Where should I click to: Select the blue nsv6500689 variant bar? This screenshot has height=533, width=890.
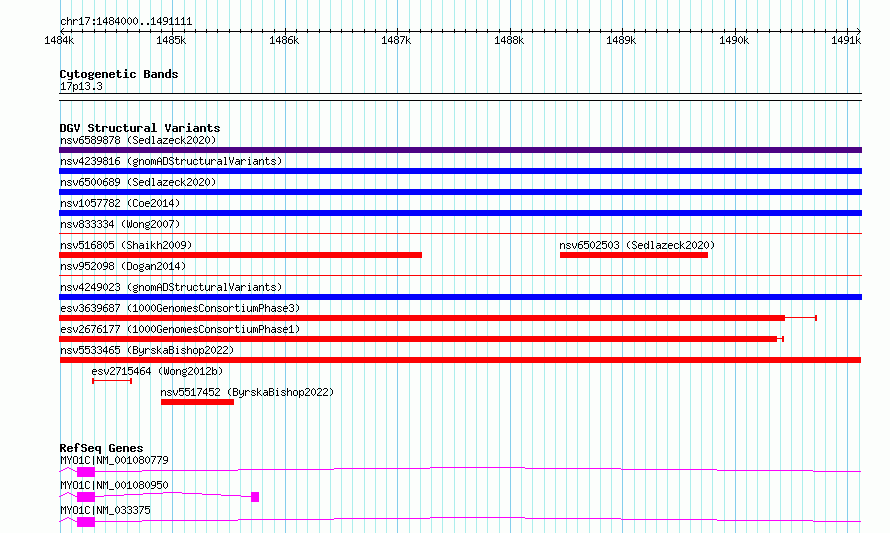pyautogui.click(x=460, y=192)
